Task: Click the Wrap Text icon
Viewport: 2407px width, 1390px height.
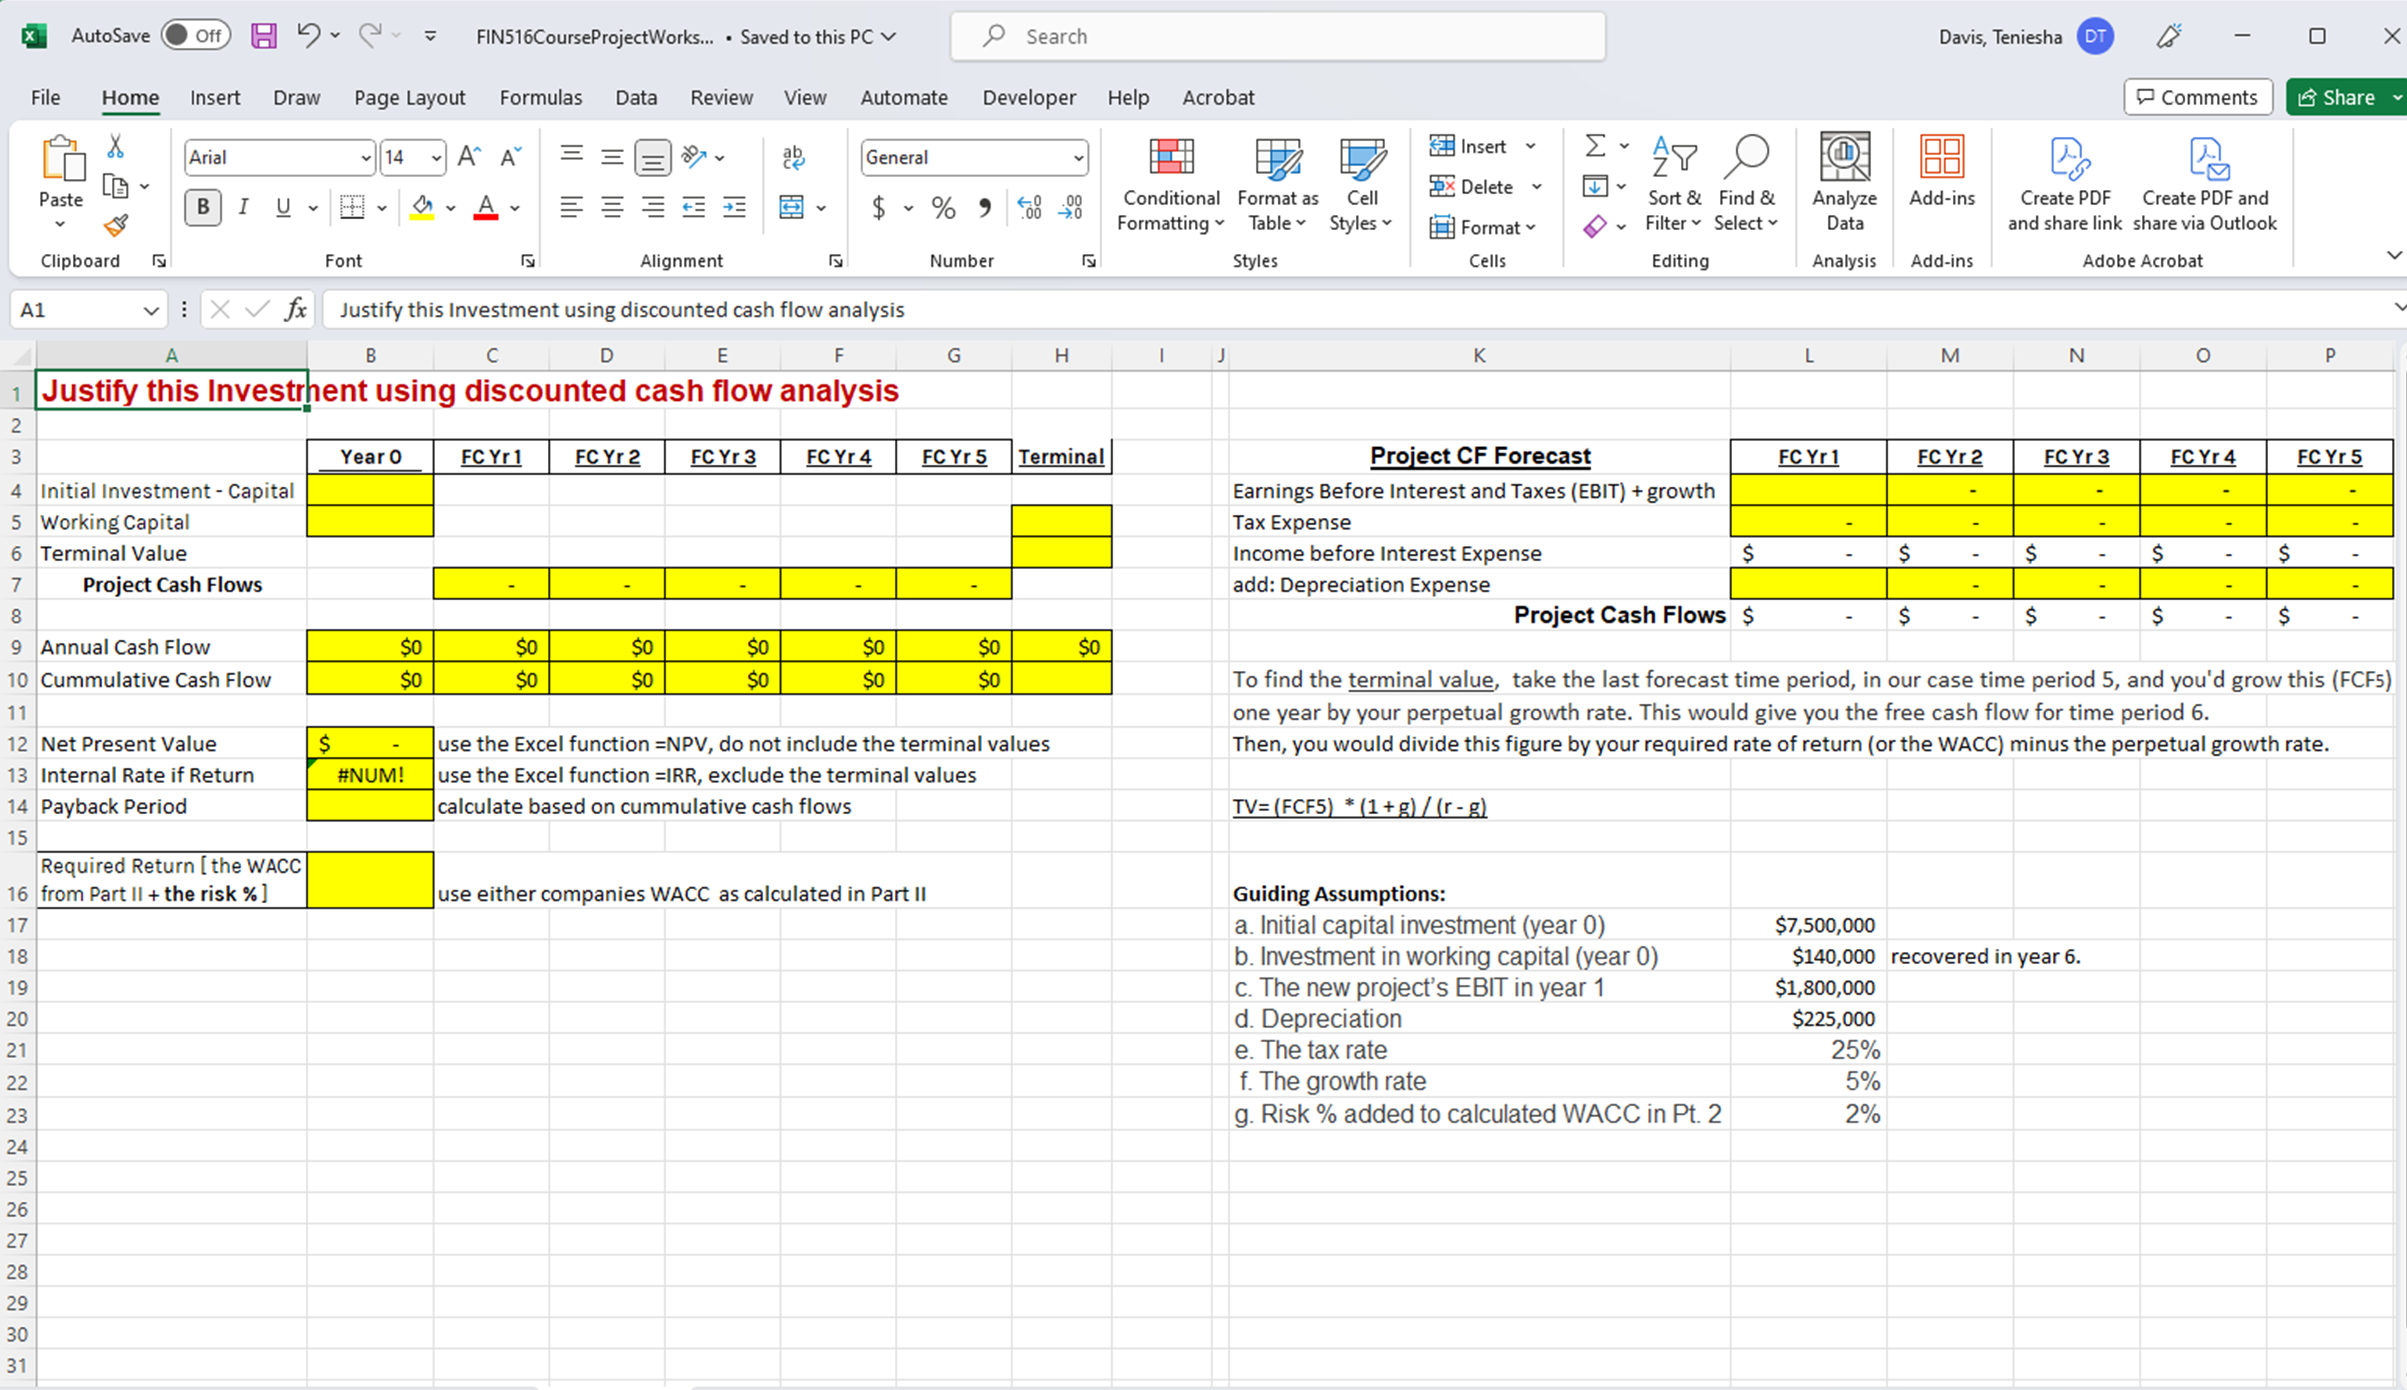Action: pos(793,157)
